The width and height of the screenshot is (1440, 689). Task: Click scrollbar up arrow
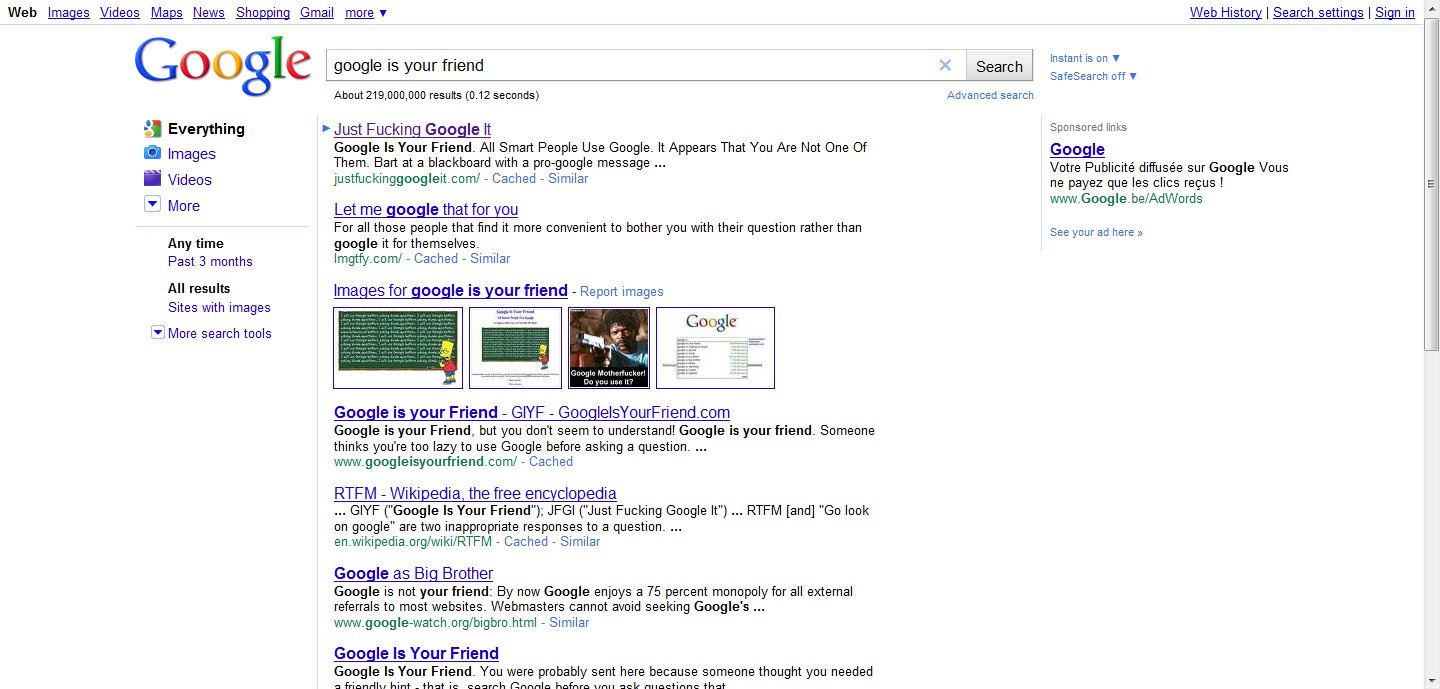click(1431, 9)
